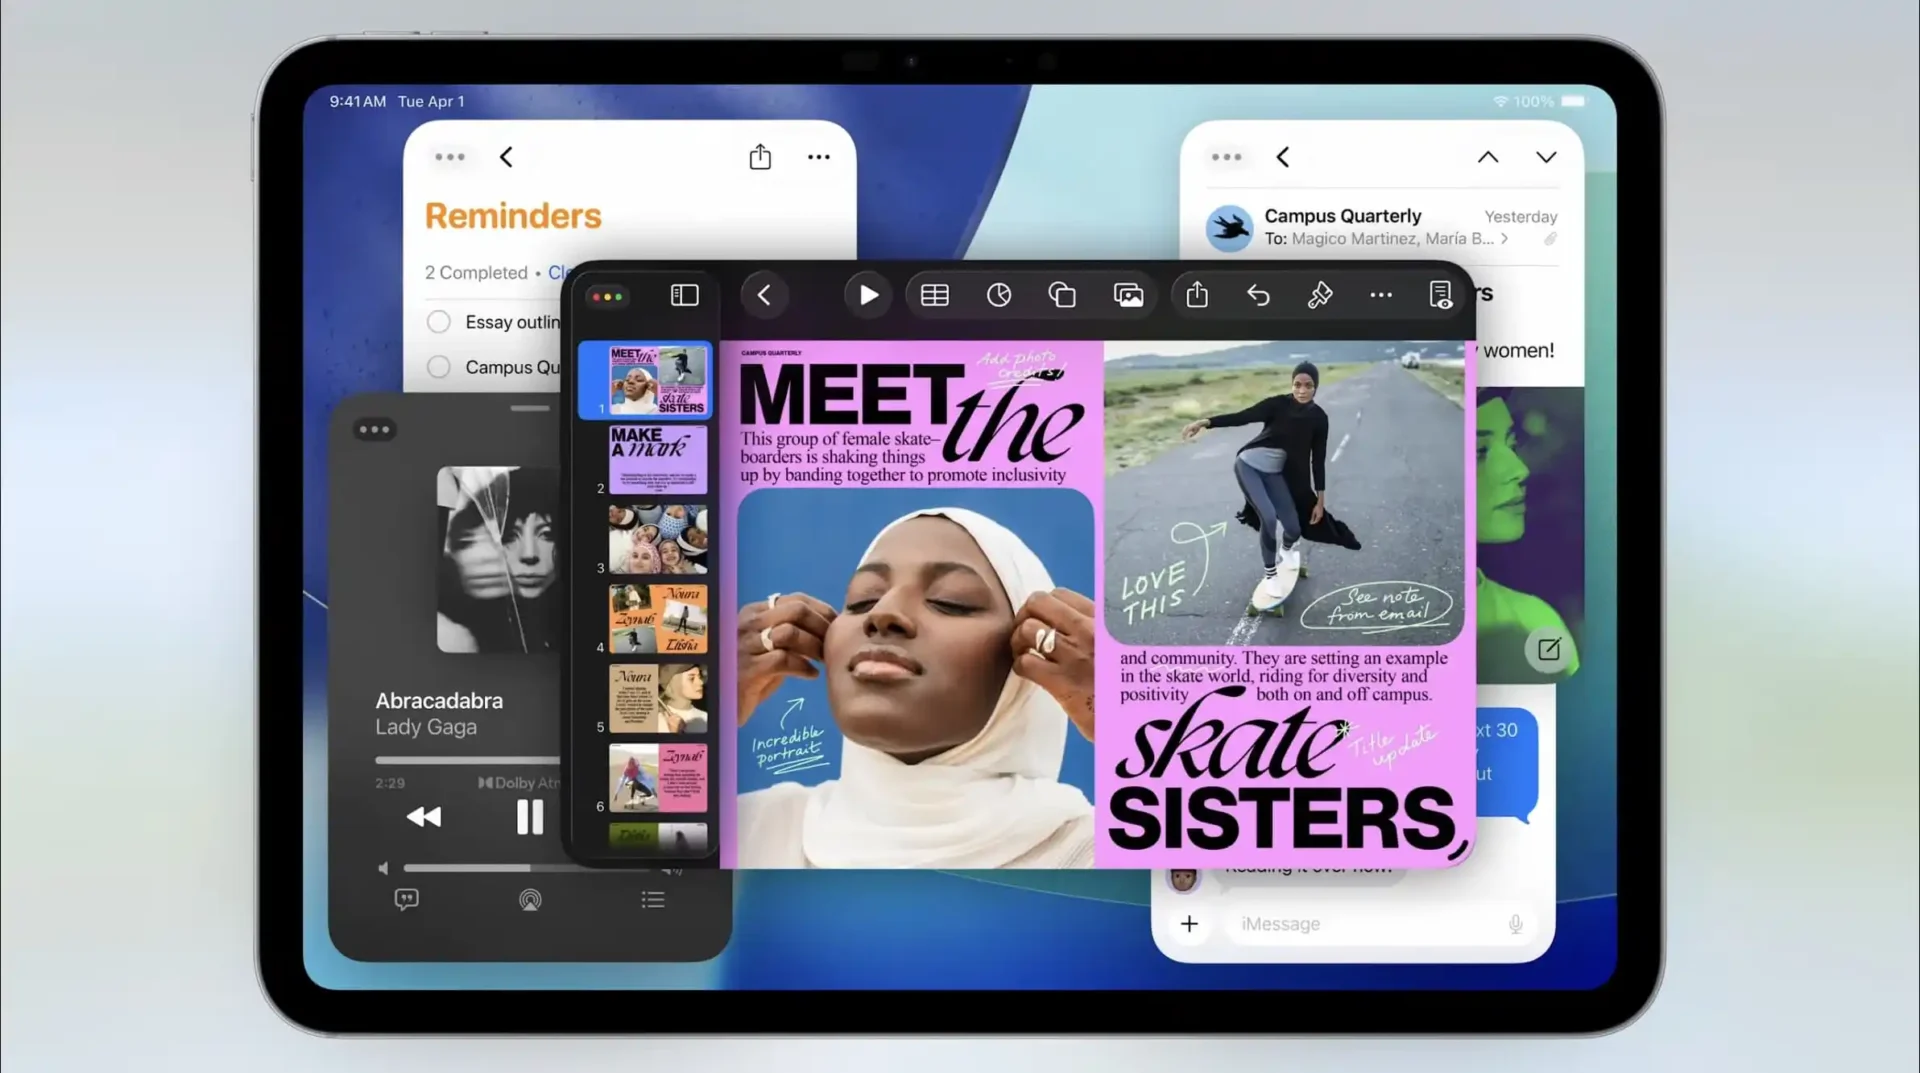Image resolution: width=1920 pixels, height=1073 pixels.
Task: Toggle the Keynote slide navigator sidebar
Action: 684,295
